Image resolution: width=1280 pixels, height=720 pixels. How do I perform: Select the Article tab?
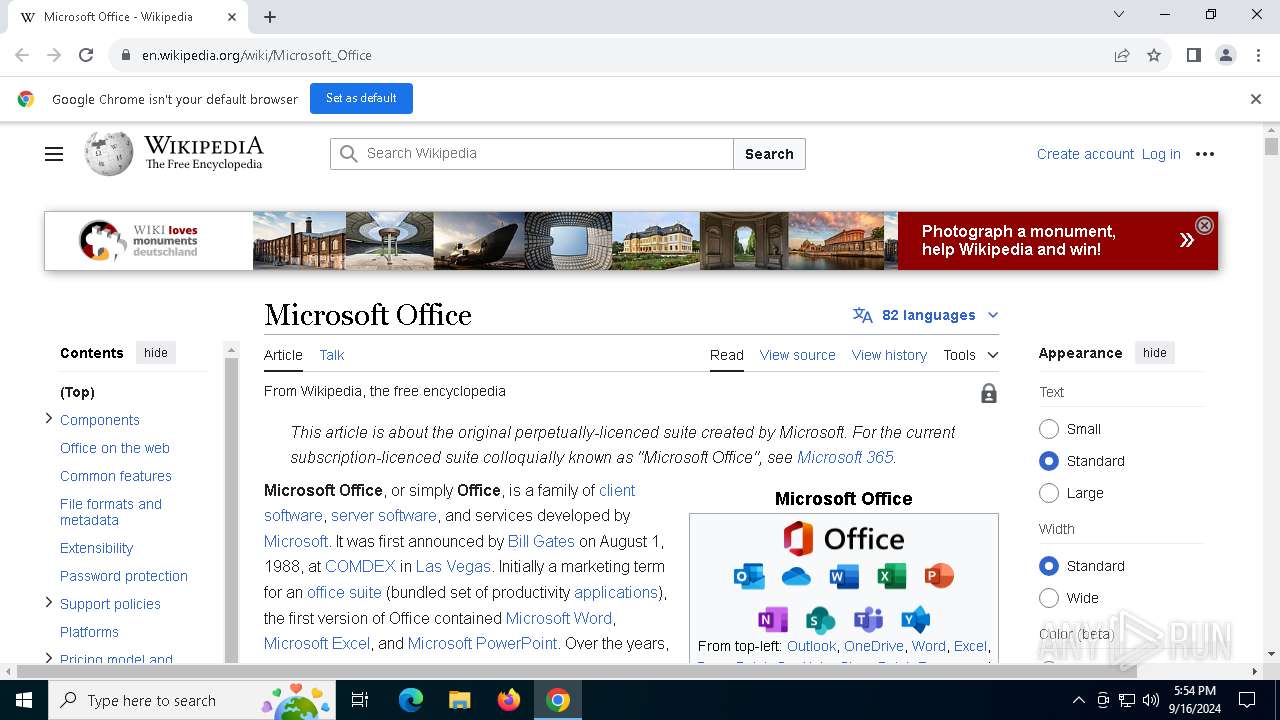[283, 355]
